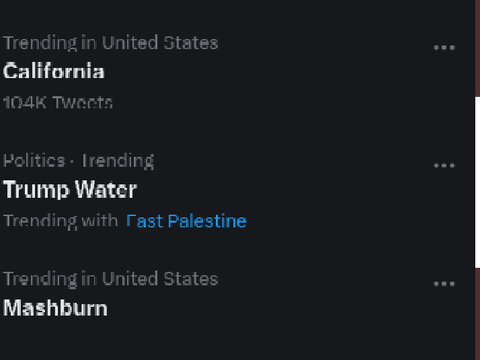Click the white scrollbar thumb on the right
The width and height of the screenshot is (480, 360).
click(x=477, y=182)
